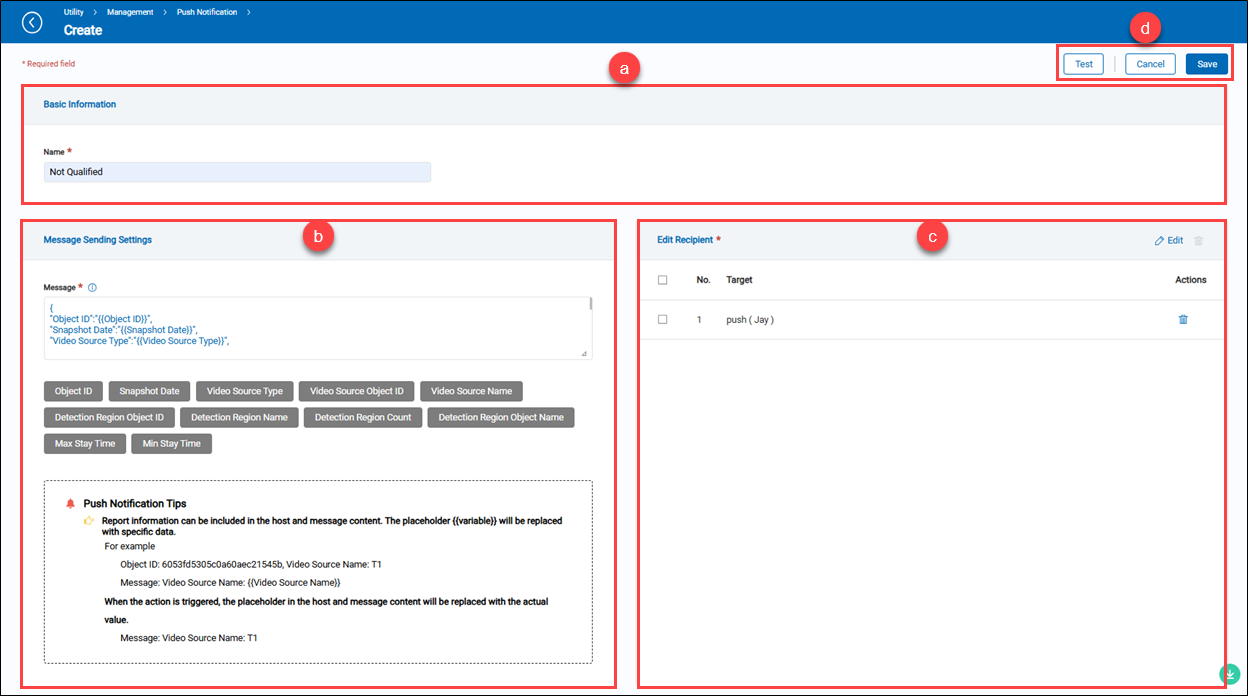Image resolution: width=1248 pixels, height=696 pixels.
Task: Click the green download icon at bottom right
Action: (x=1230, y=674)
